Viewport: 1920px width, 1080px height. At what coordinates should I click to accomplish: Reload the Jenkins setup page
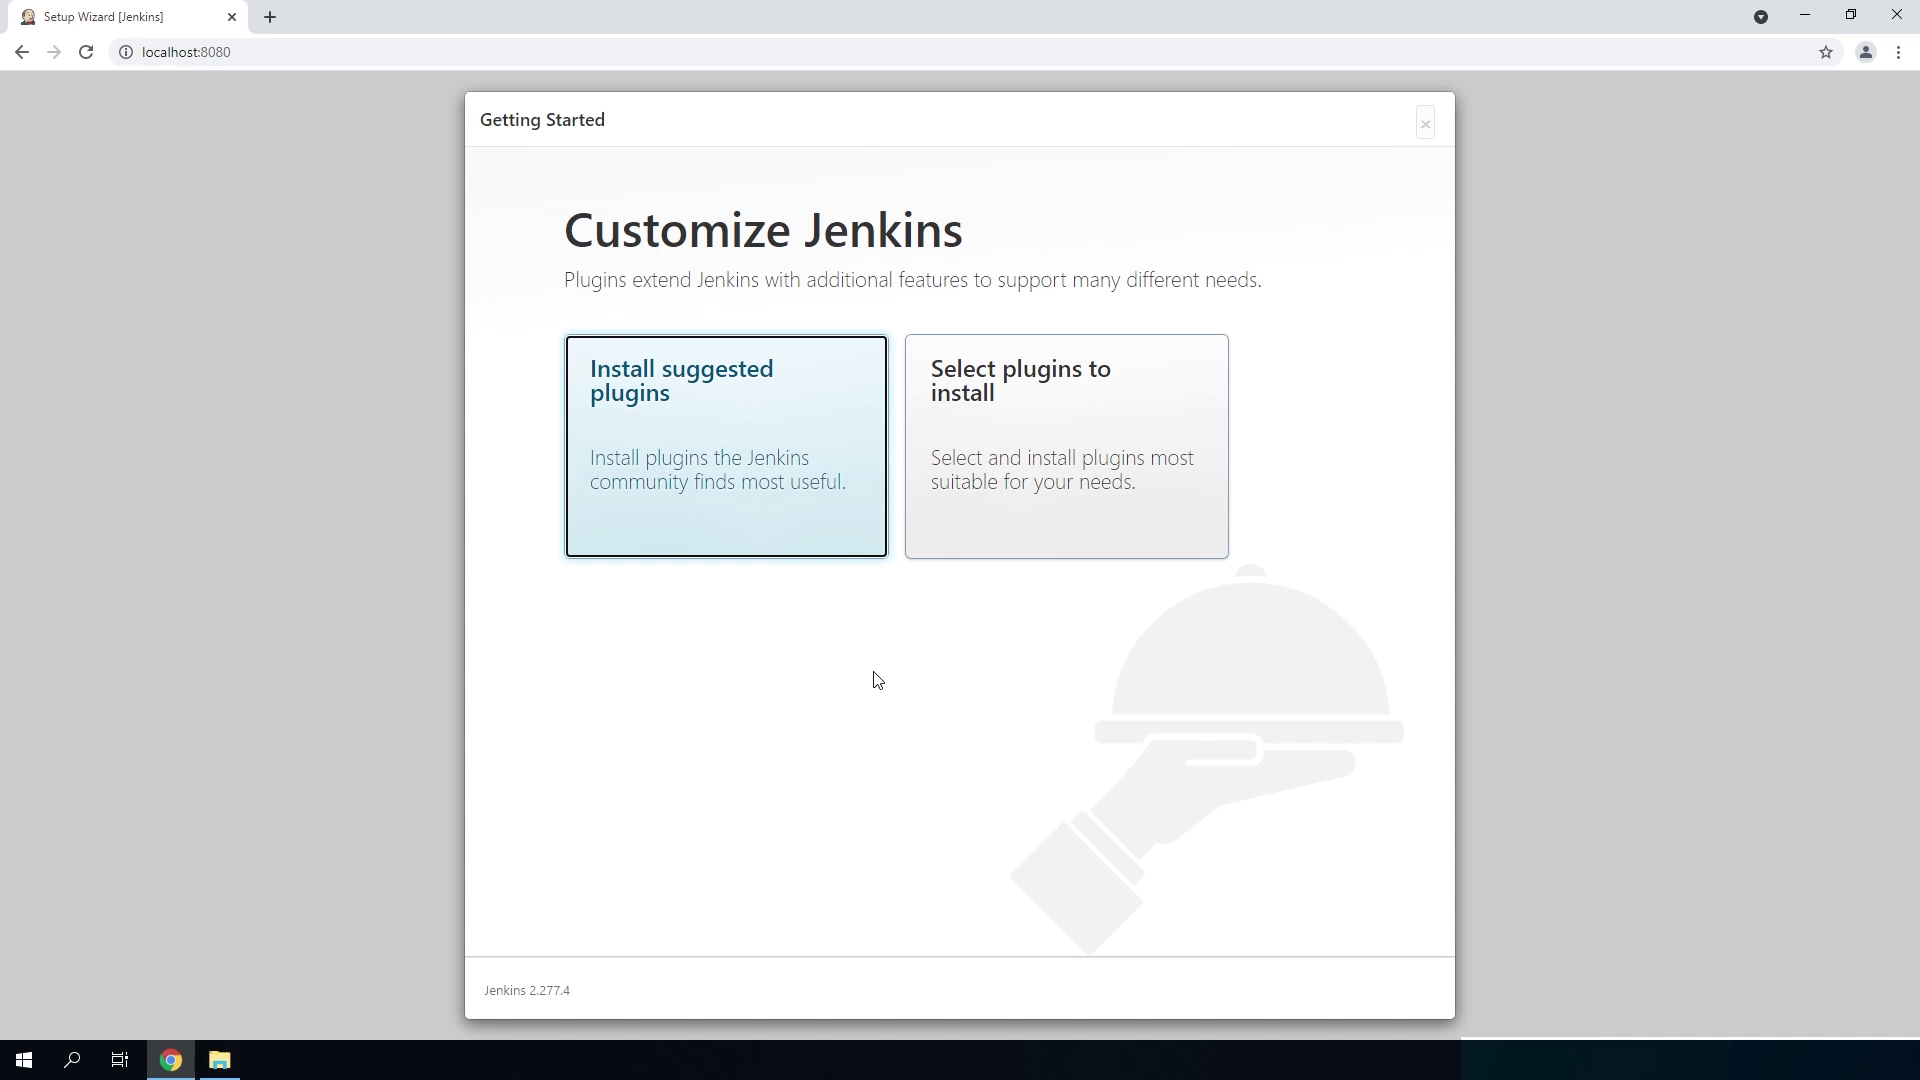(86, 52)
